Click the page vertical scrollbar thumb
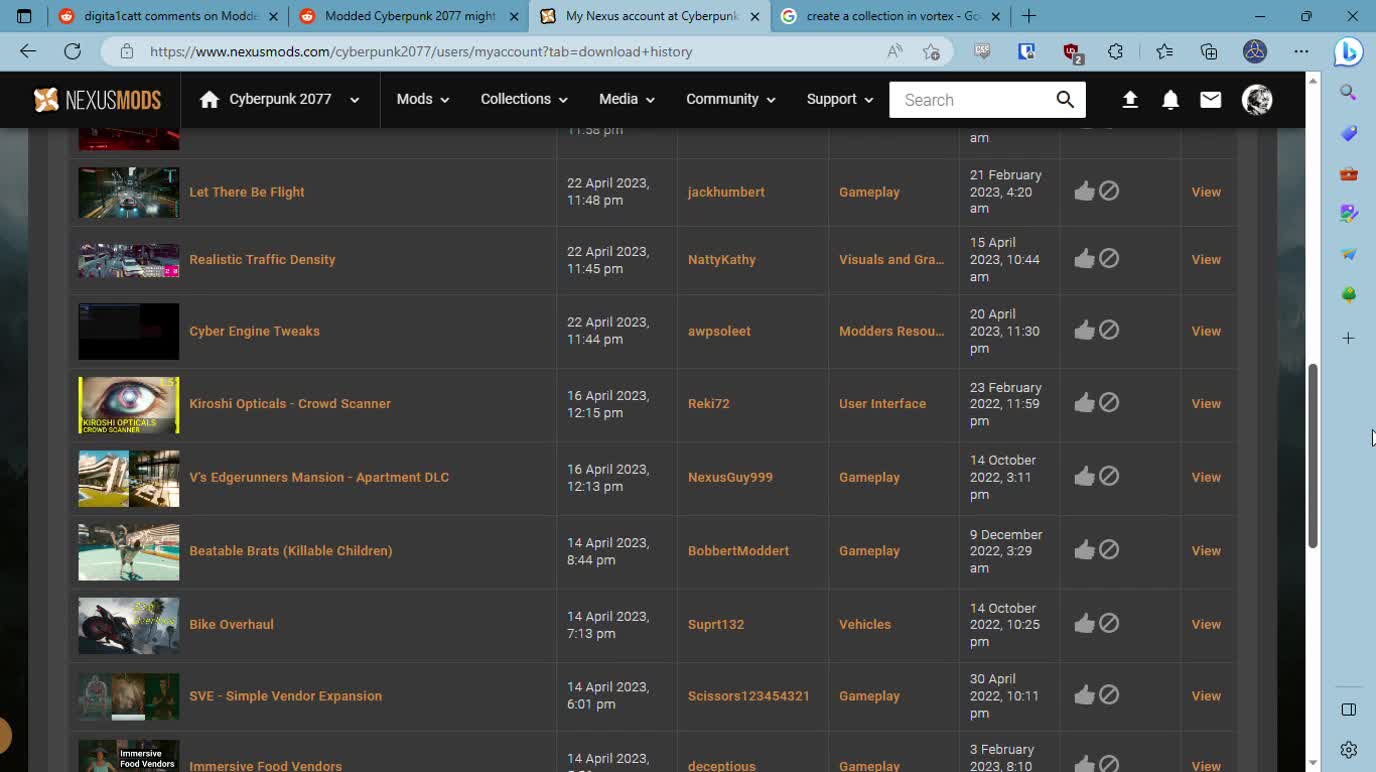1376x772 pixels. (1313, 455)
